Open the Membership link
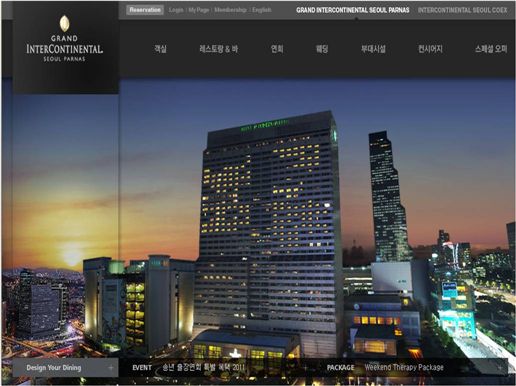Viewport: 516px width, 386px height. (230, 10)
